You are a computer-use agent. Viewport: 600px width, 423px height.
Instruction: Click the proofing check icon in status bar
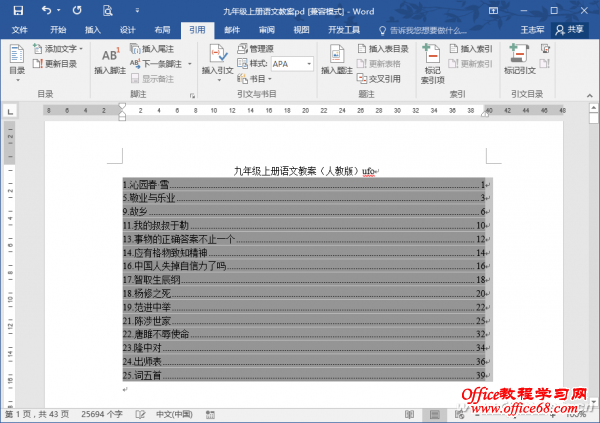[140, 415]
